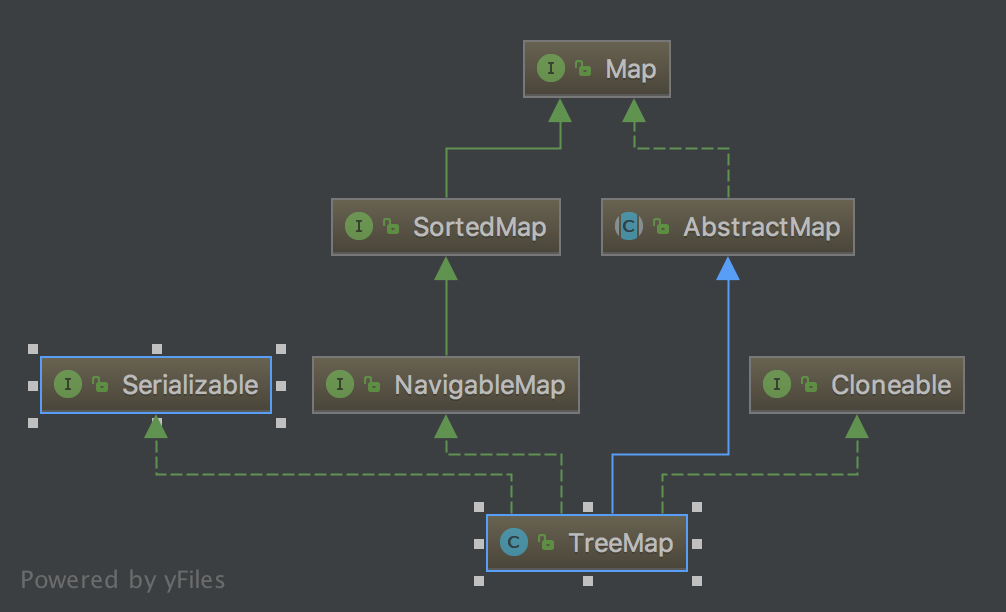Click the green arrowhead below Cloneable

(x=856, y=427)
